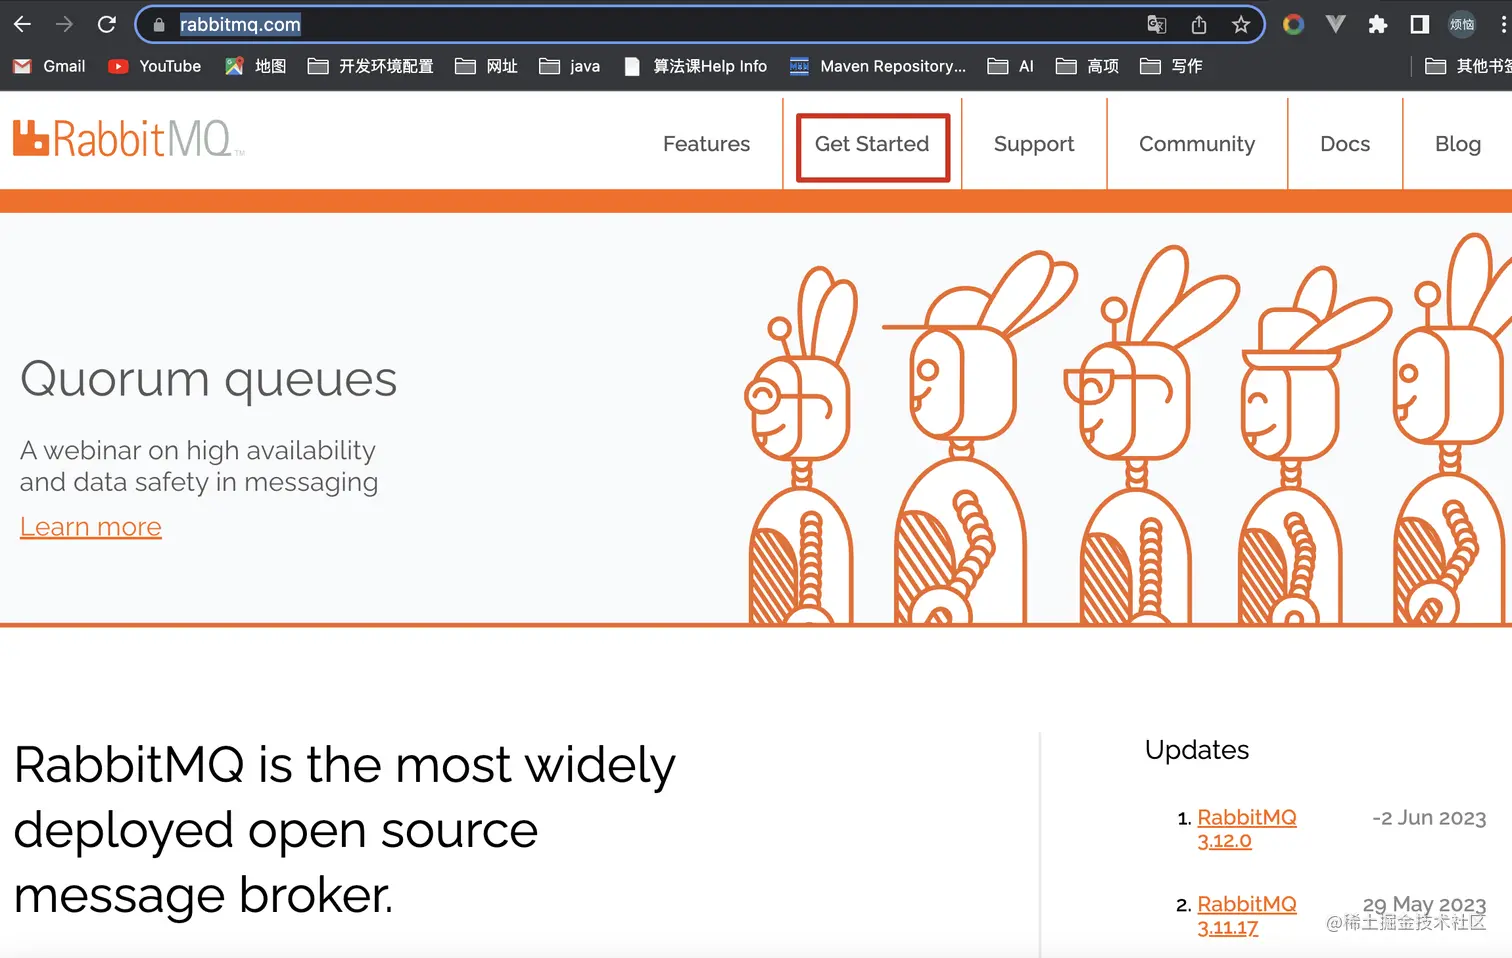Open the 算法课Help Info bookmark

point(695,66)
